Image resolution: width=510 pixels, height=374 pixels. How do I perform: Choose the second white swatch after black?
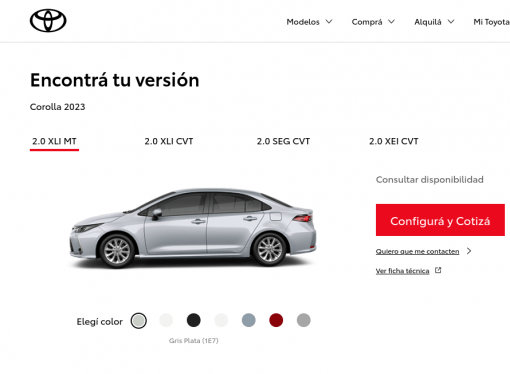pos(221,320)
